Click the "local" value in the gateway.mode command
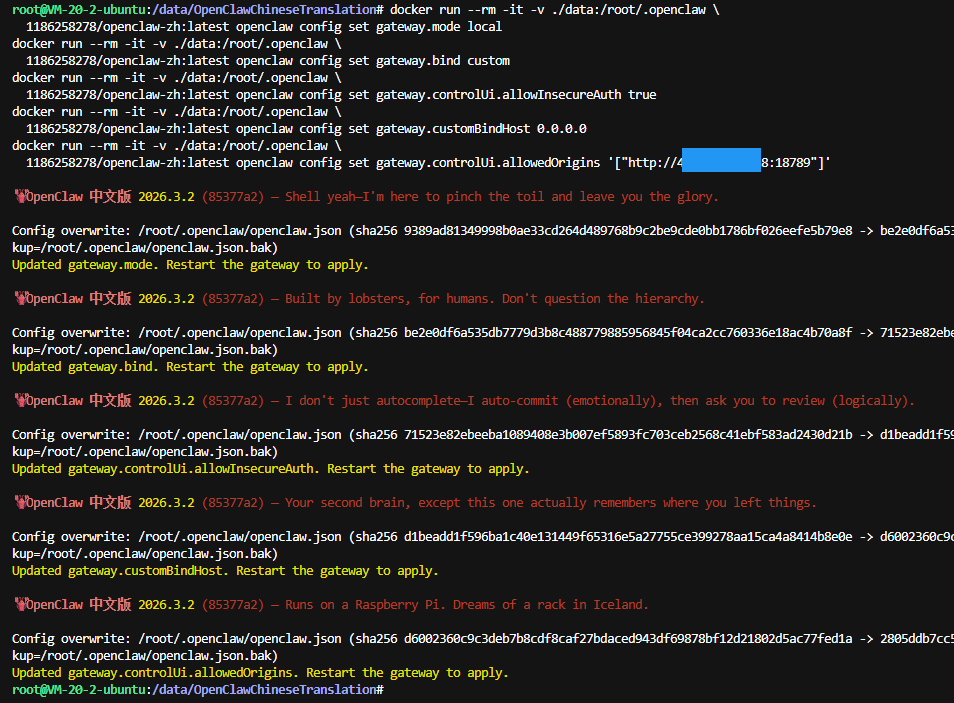This screenshot has height=703, width=954. [x=483, y=27]
